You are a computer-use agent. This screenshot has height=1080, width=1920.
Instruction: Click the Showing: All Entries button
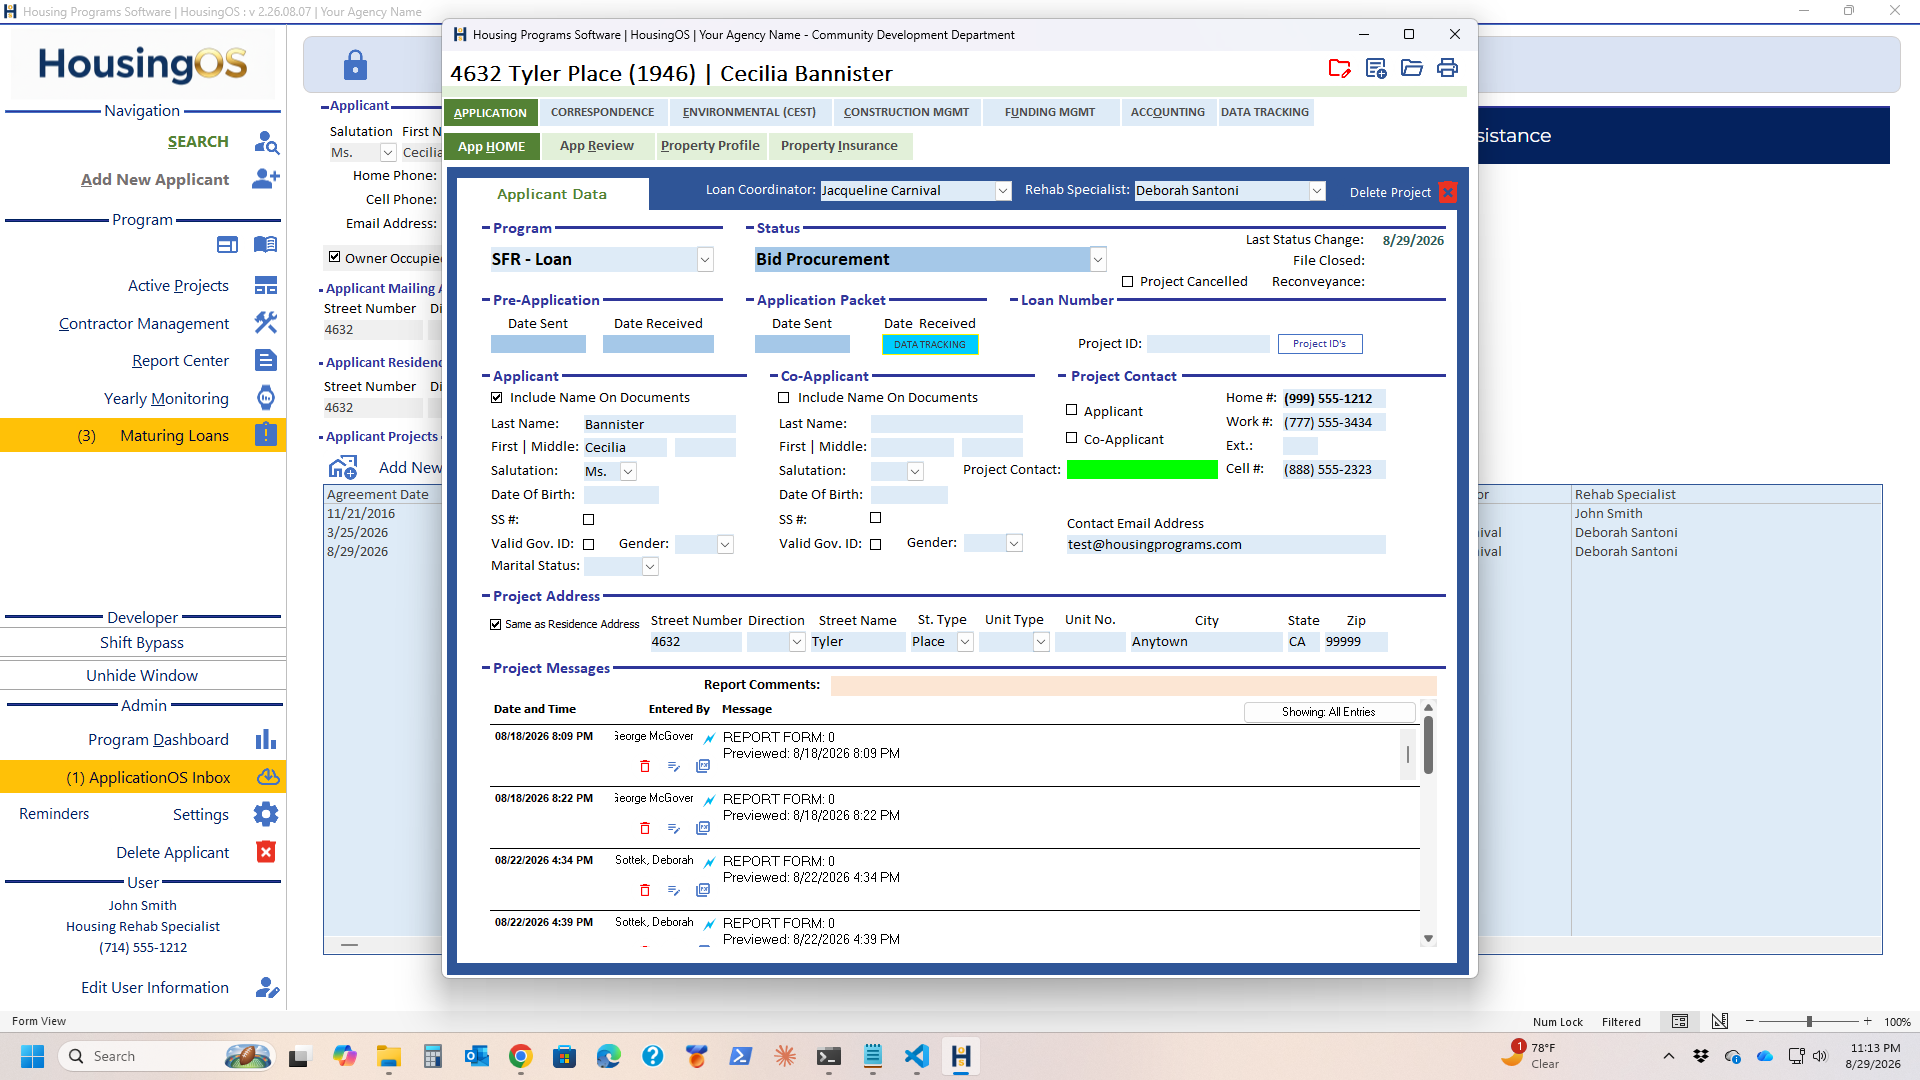point(1328,712)
